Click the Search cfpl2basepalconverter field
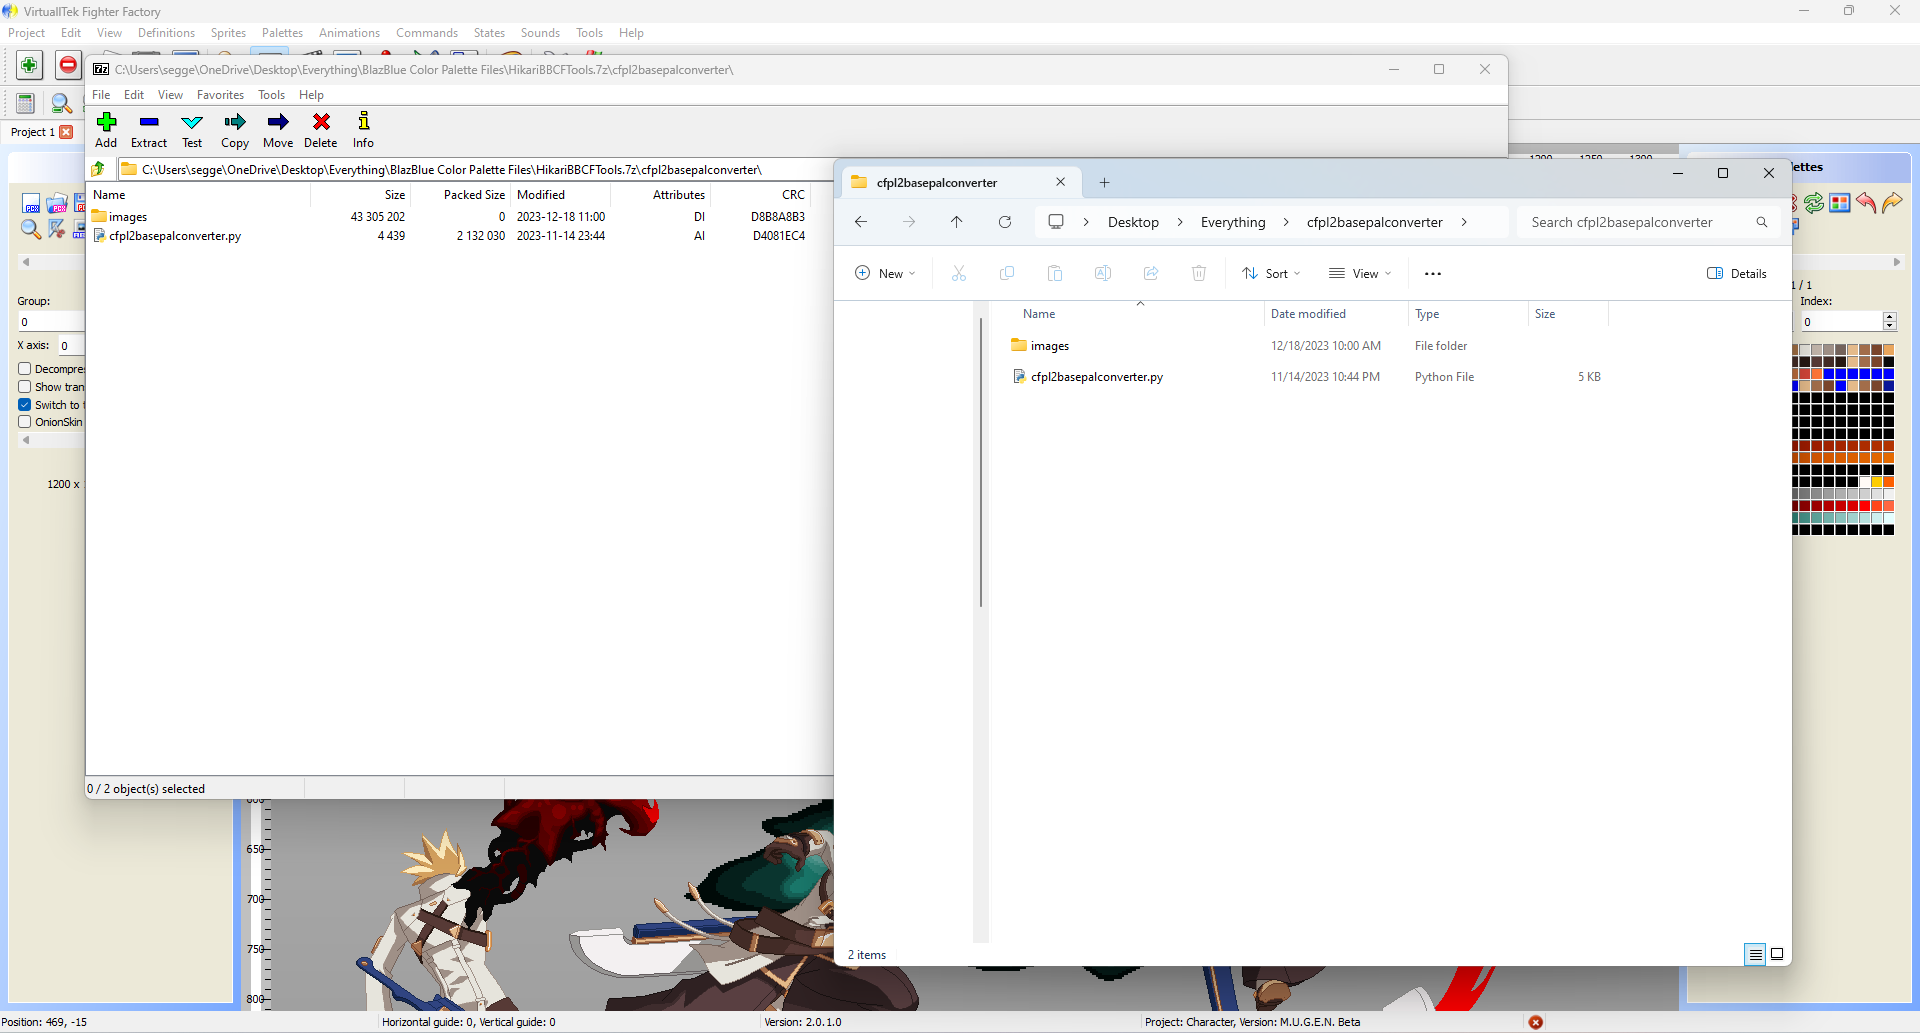The image size is (1920, 1033). click(1649, 222)
